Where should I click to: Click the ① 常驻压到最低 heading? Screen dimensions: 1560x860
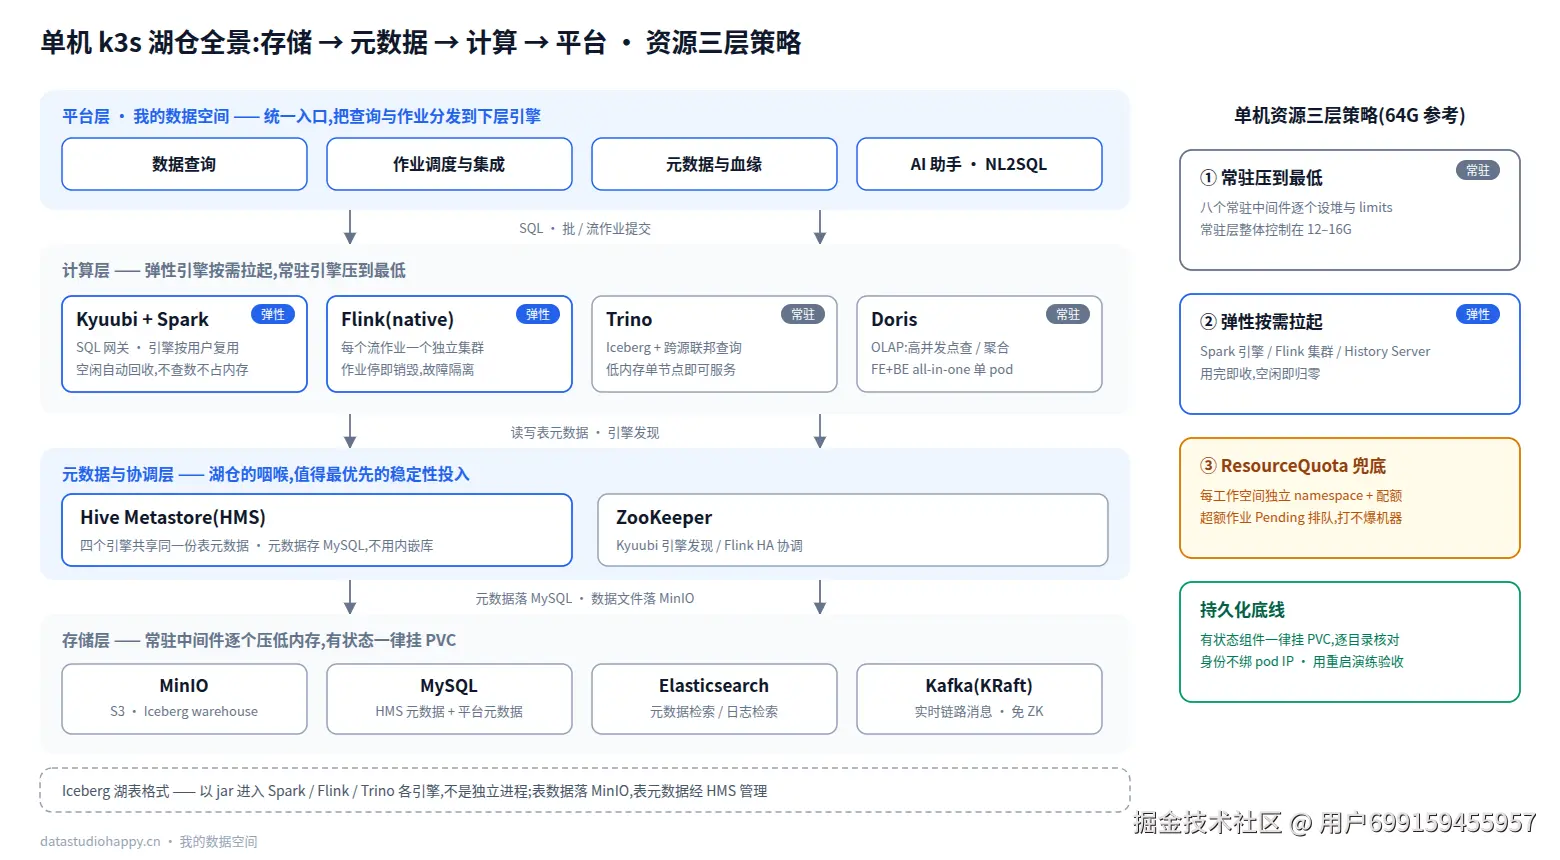coord(1261,178)
